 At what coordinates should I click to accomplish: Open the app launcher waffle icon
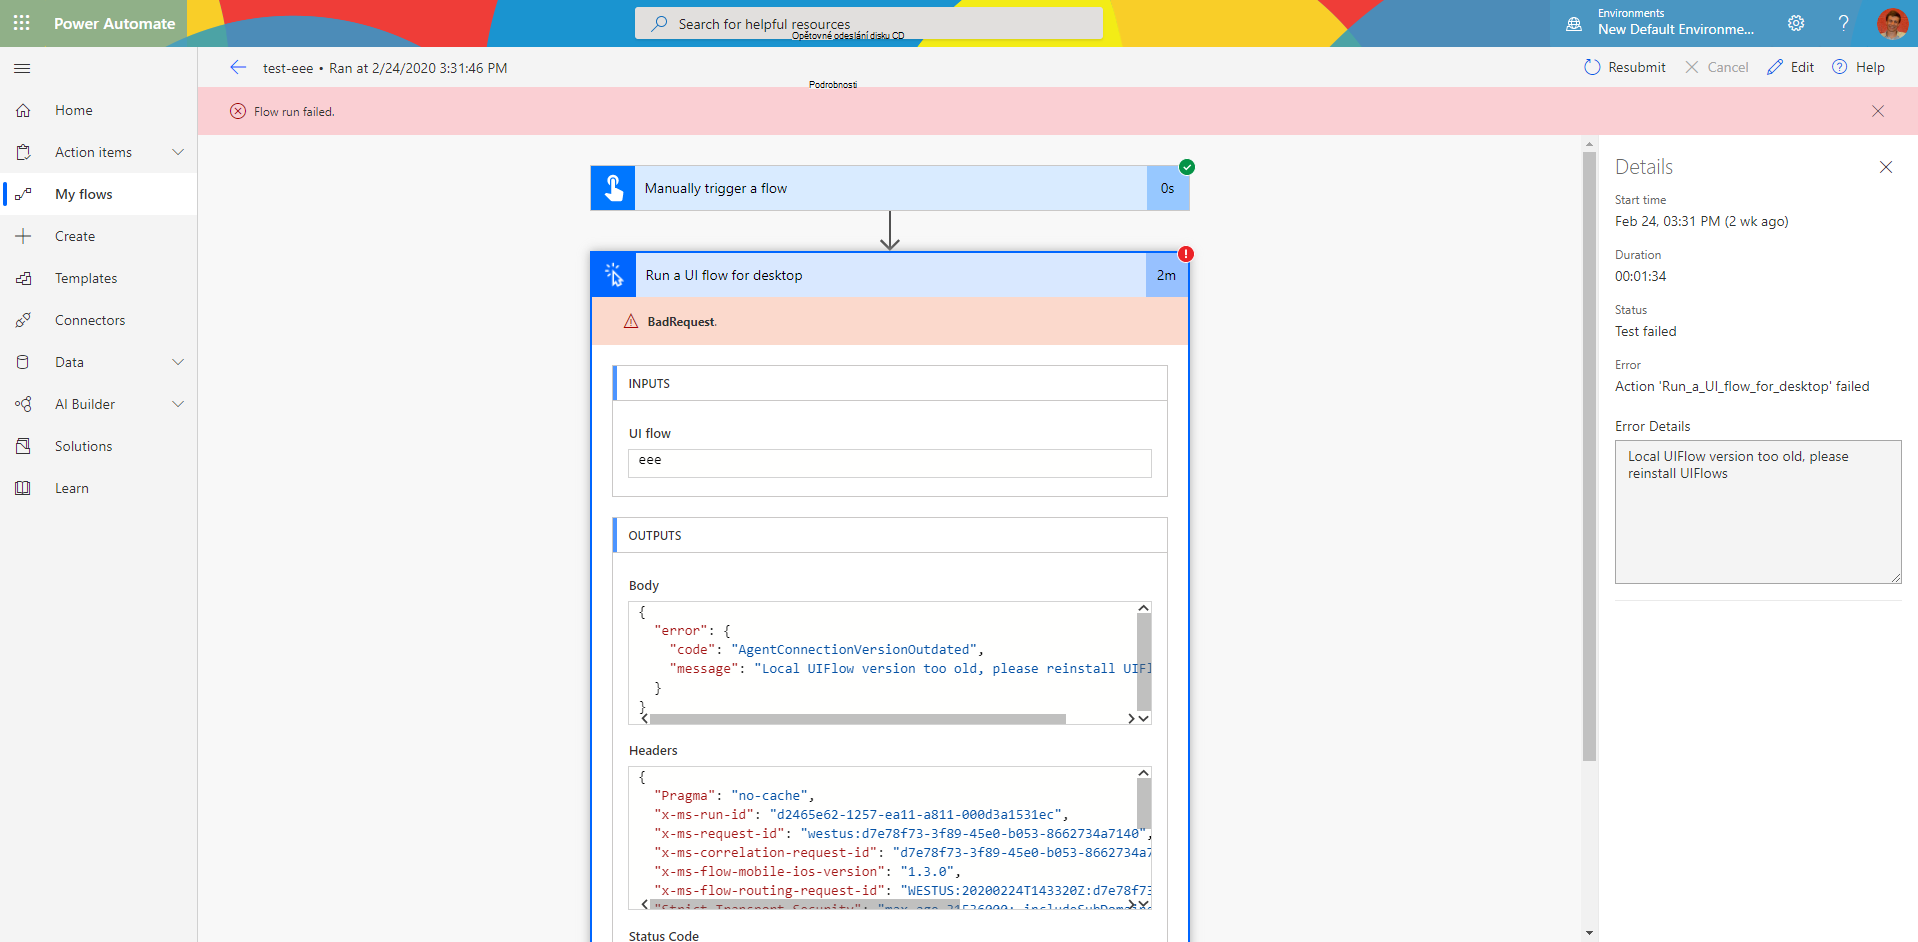[x=22, y=23]
